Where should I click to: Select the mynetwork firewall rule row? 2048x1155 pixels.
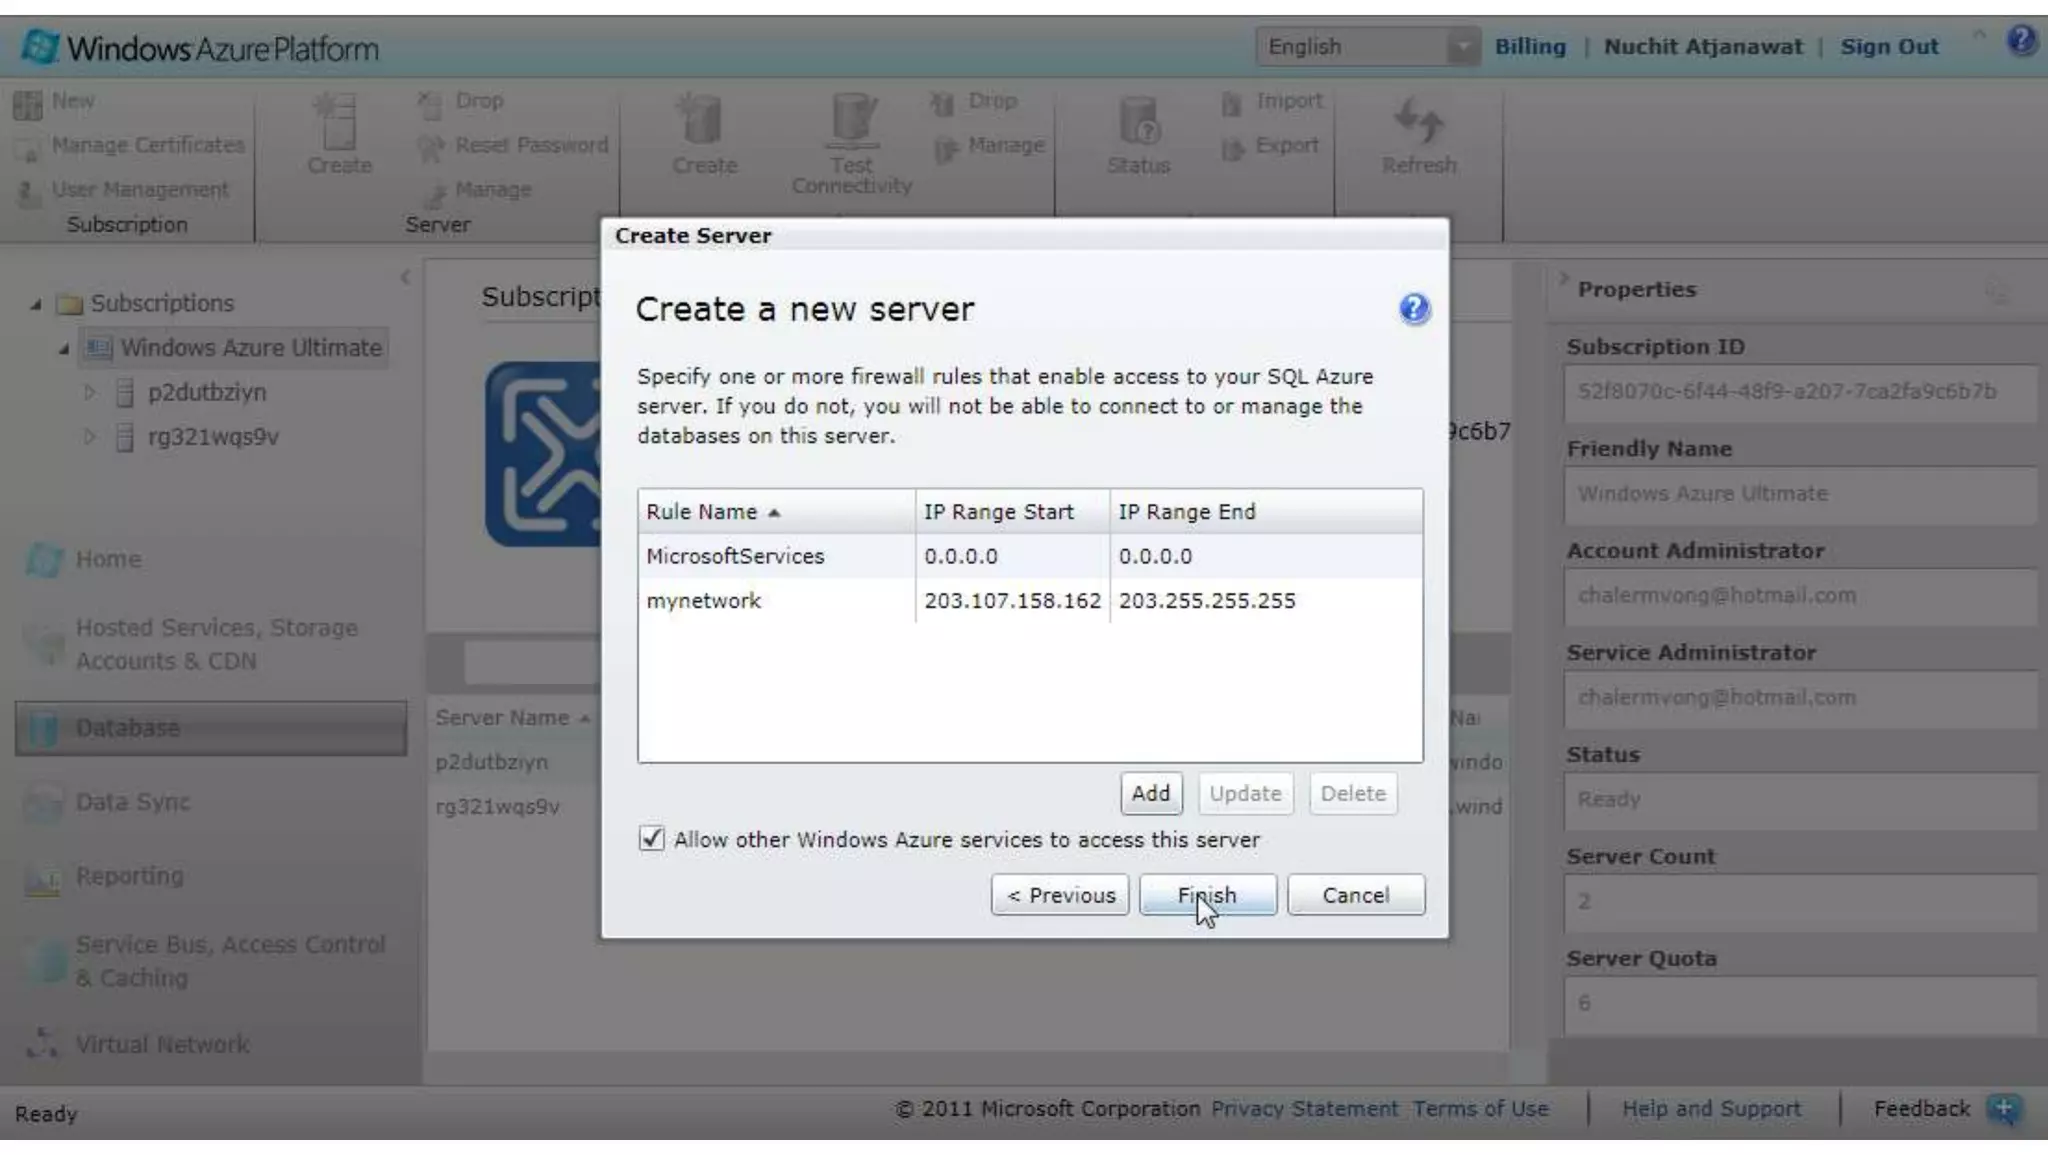pyautogui.click(x=704, y=601)
